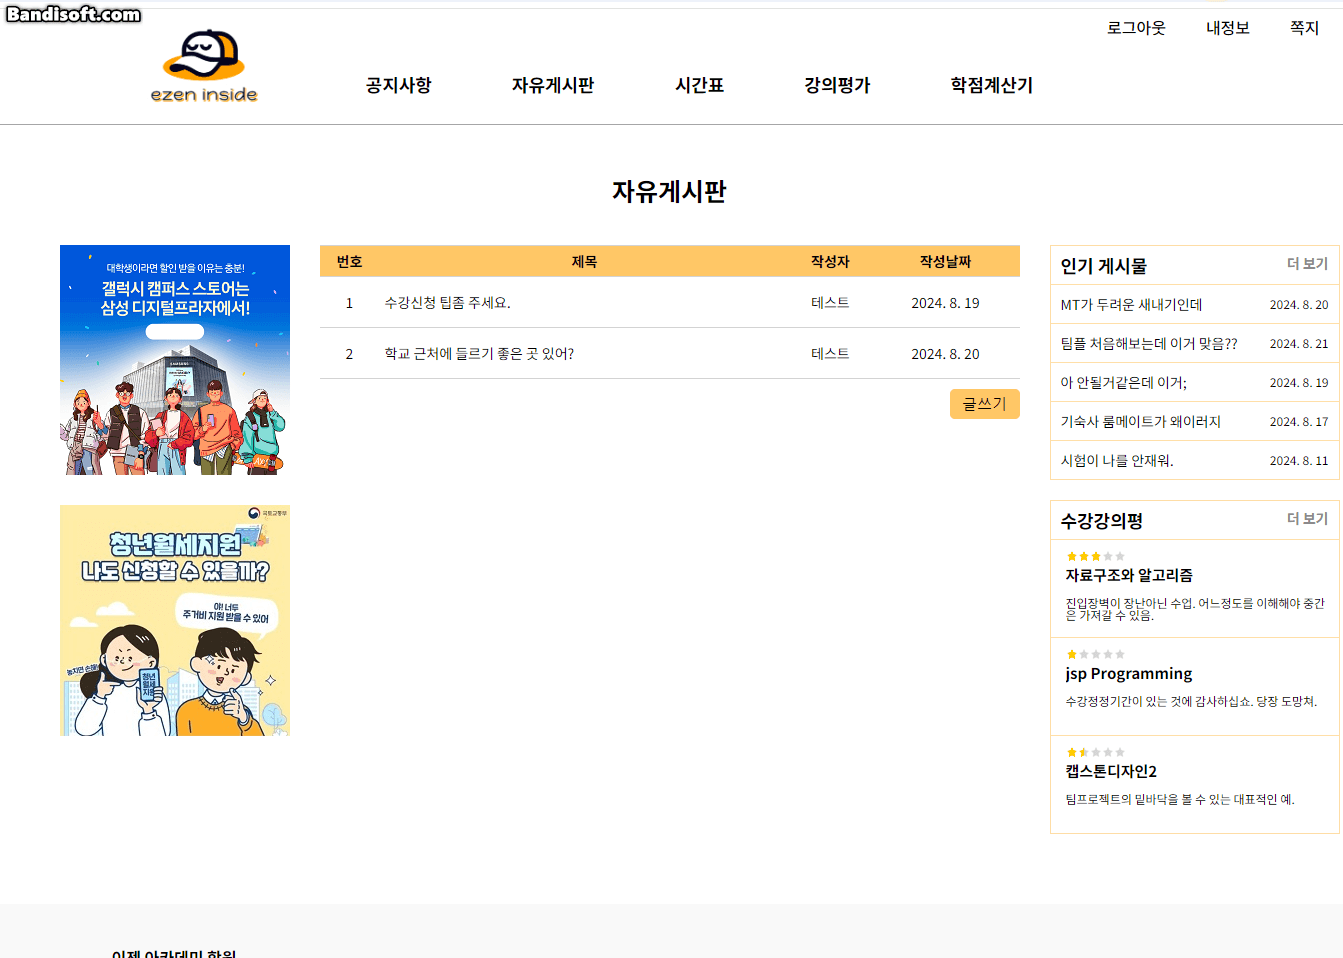Click the 번호 column header
Viewport: 1343px width, 958px height.
(x=349, y=262)
